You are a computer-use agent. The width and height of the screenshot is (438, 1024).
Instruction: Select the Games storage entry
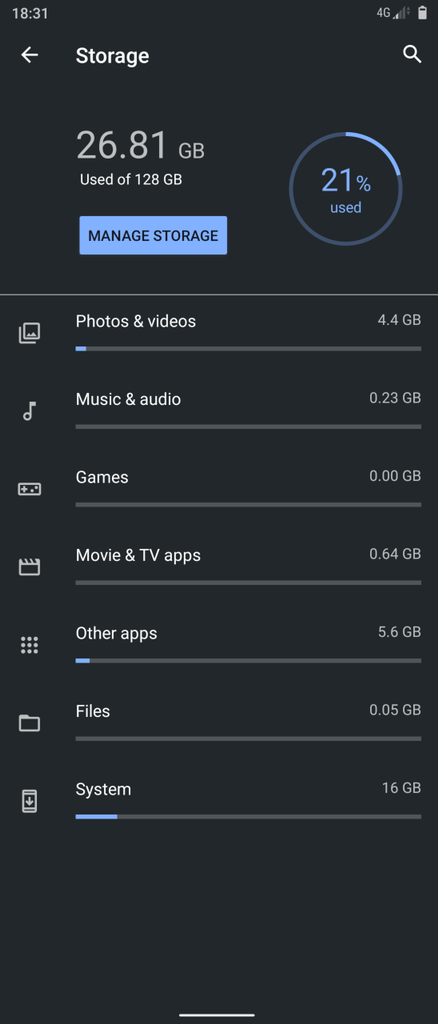click(x=219, y=489)
